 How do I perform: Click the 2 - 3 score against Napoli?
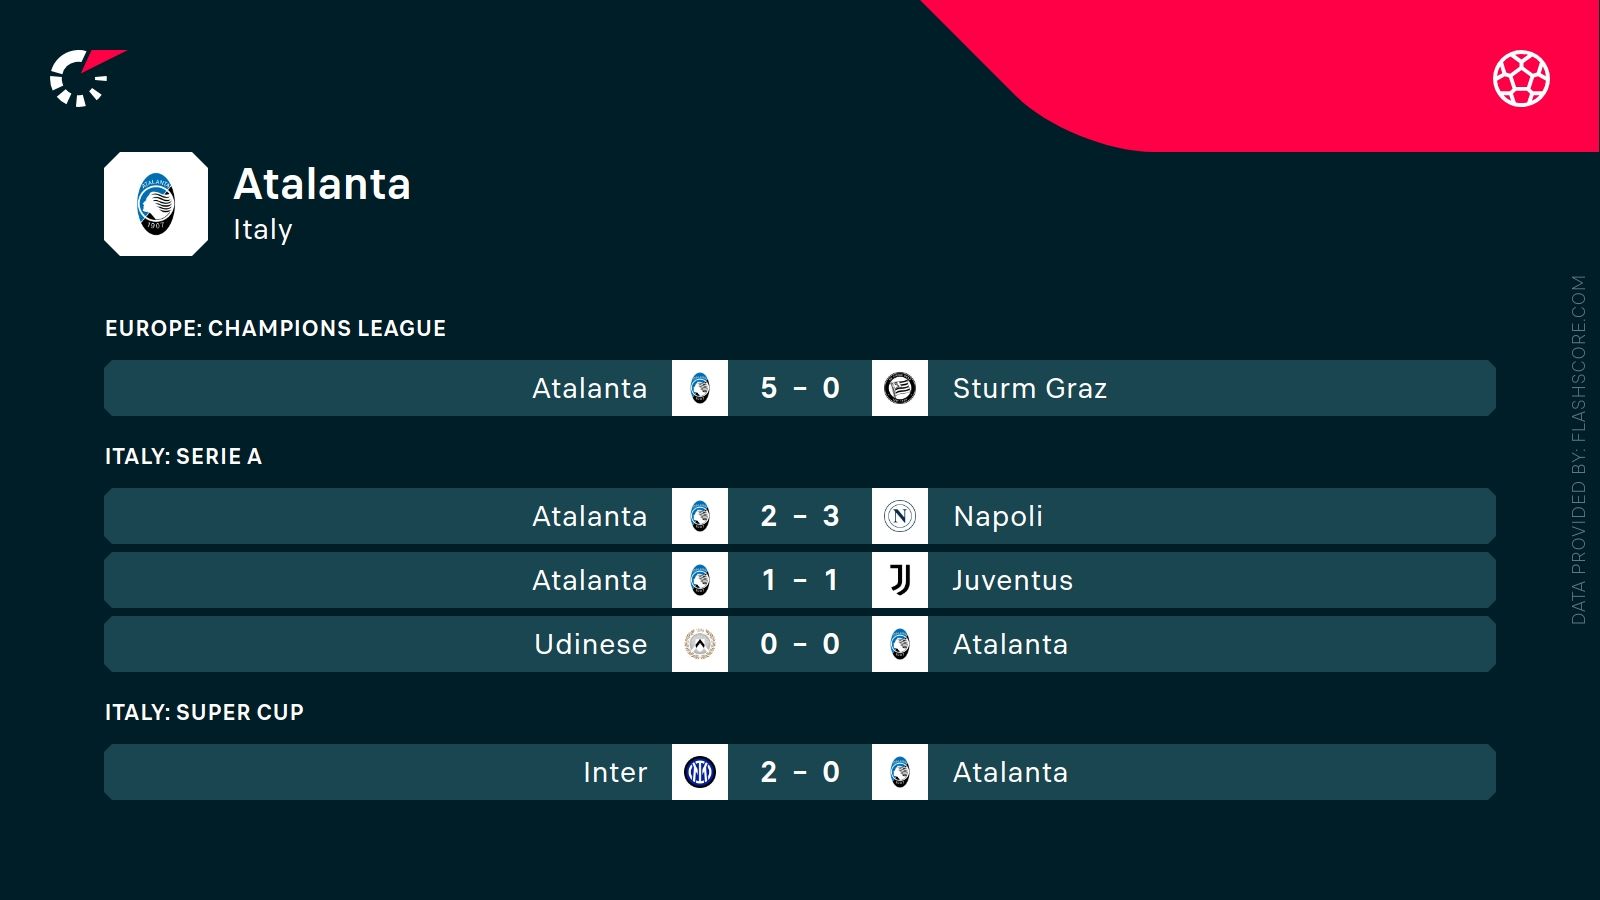click(x=800, y=516)
